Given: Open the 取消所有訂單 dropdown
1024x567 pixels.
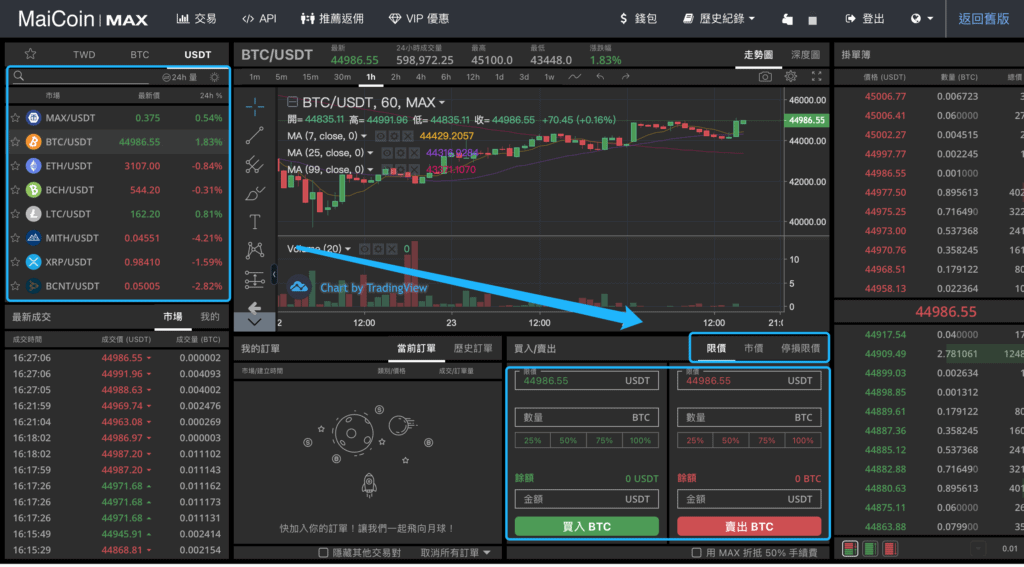Looking at the screenshot, I should click(x=455, y=553).
